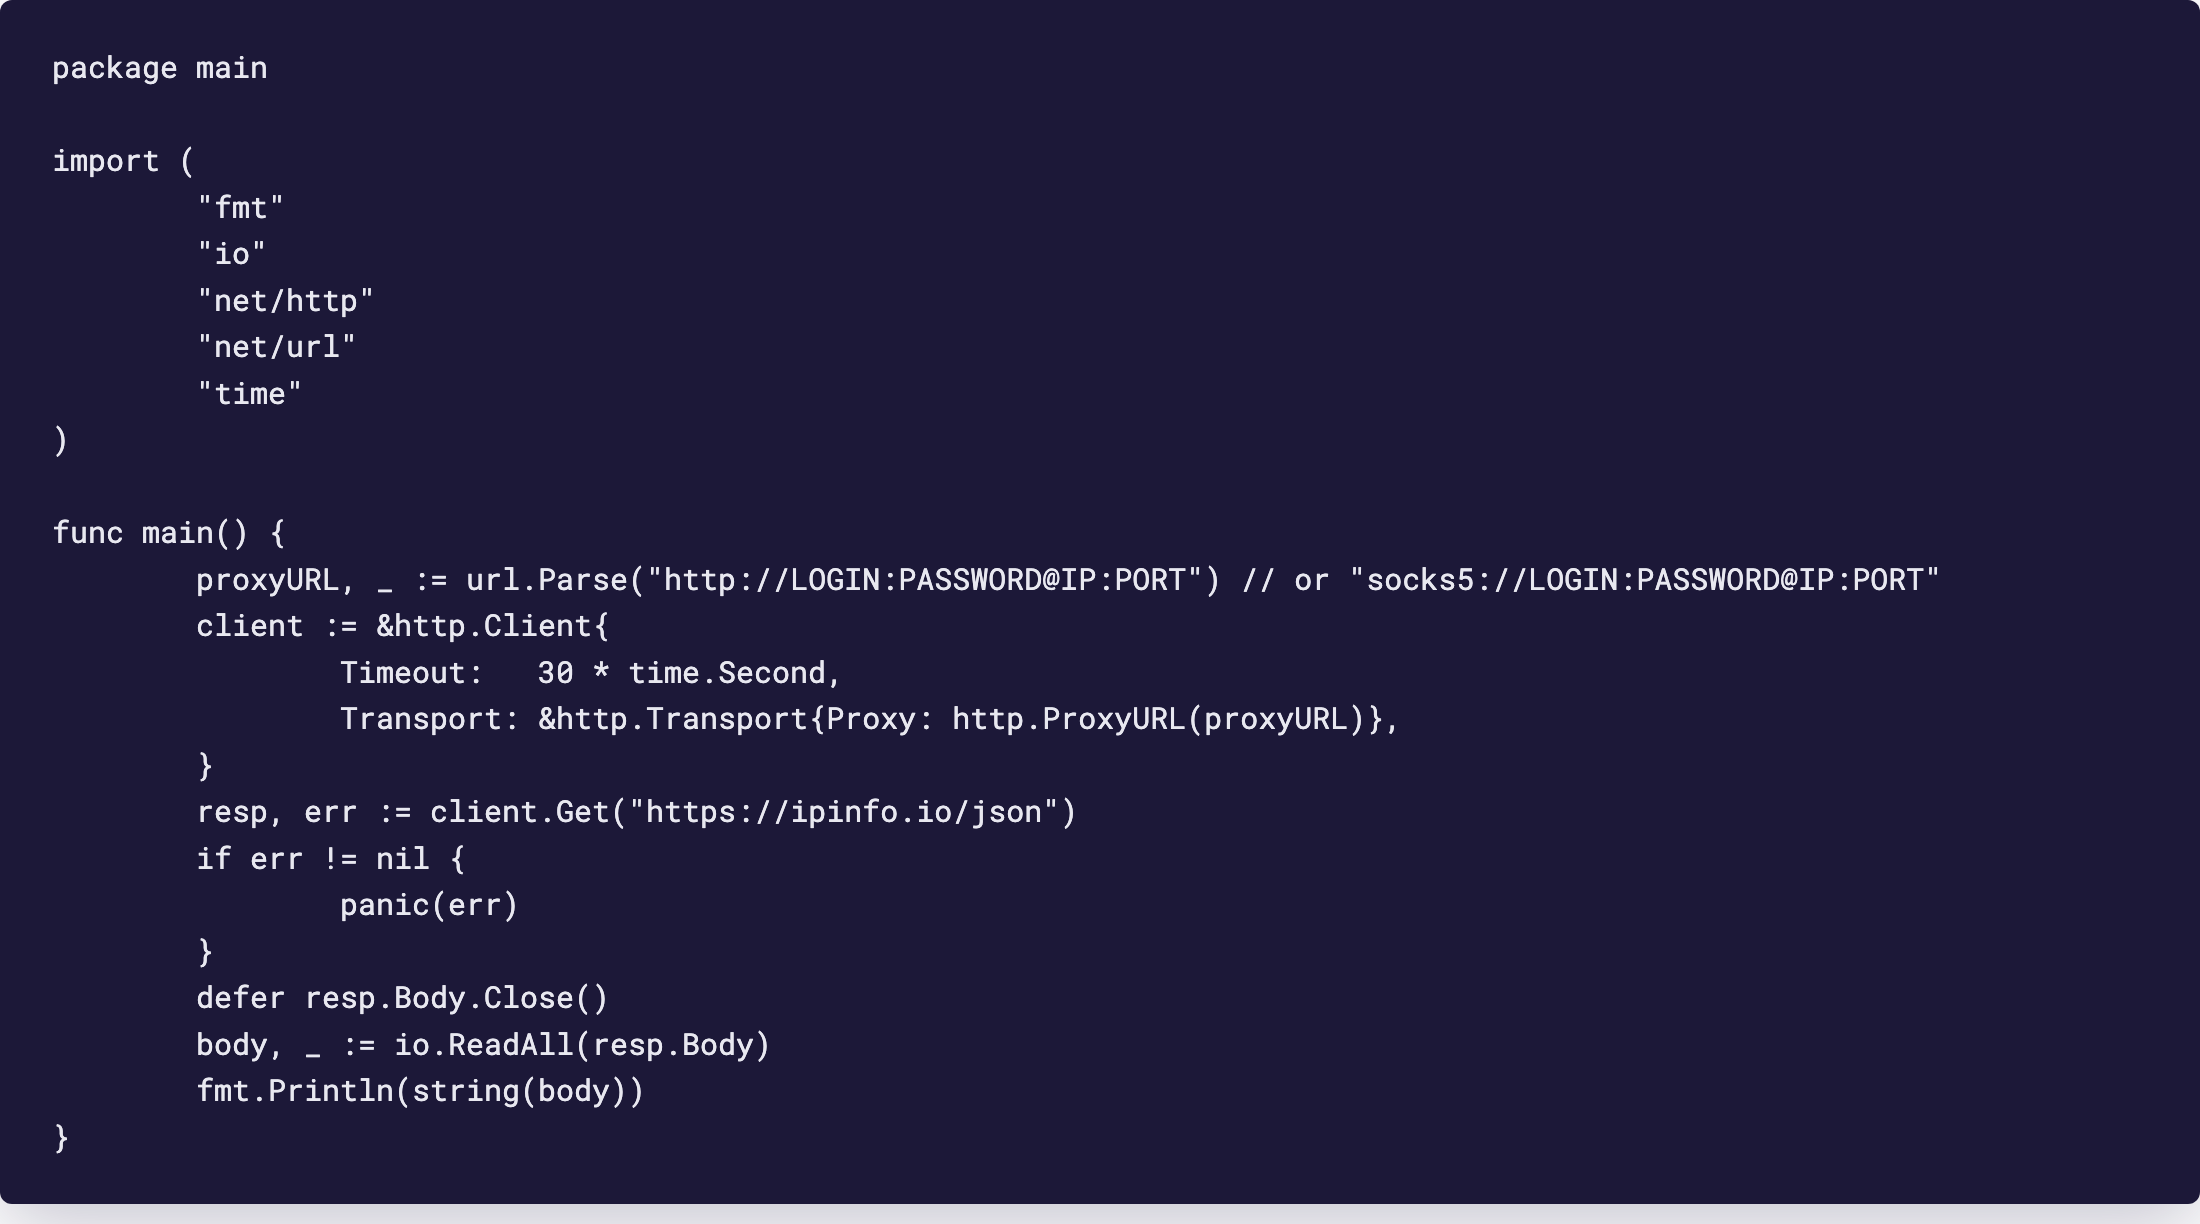Click the 'if err != nil' statement

[x=331, y=859]
